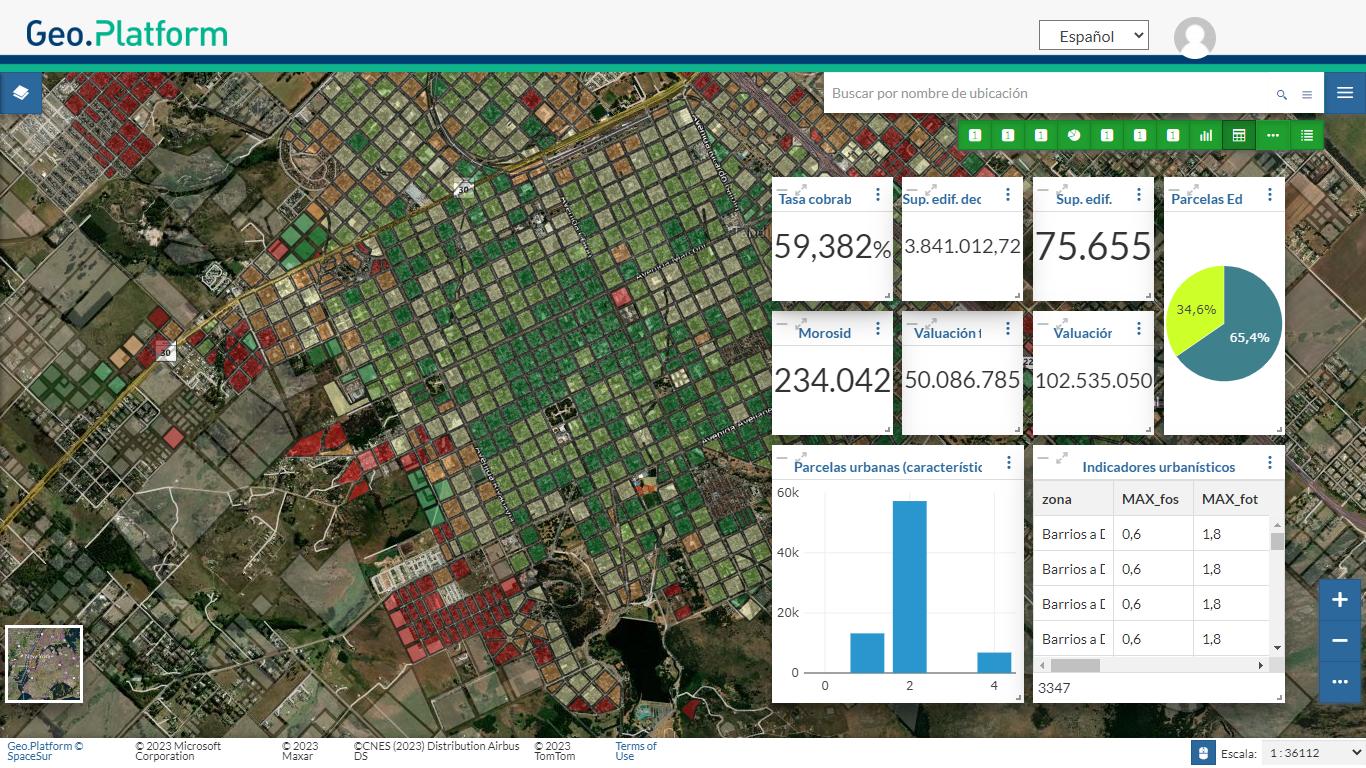The width and height of the screenshot is (1366, 768).
Task: Click the table scrollbar down arrow
Action: 1277,648
